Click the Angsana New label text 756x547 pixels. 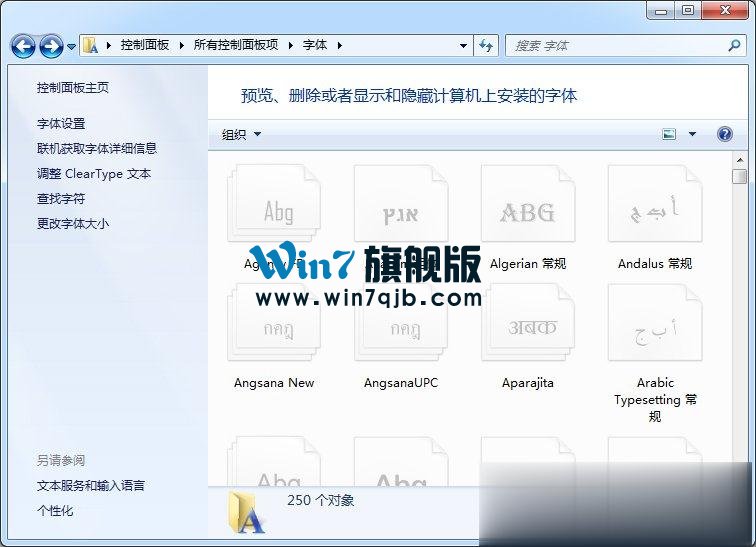[274, 383]
